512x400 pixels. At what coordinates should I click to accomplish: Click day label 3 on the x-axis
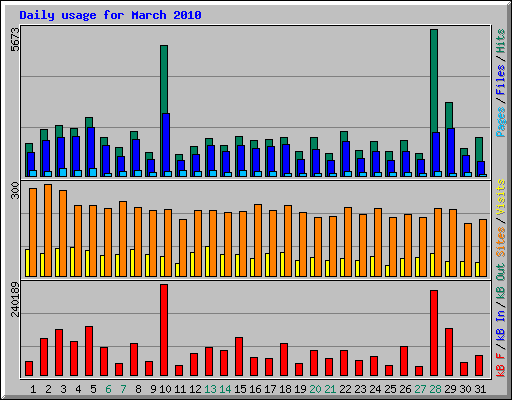tap(63, 389)
